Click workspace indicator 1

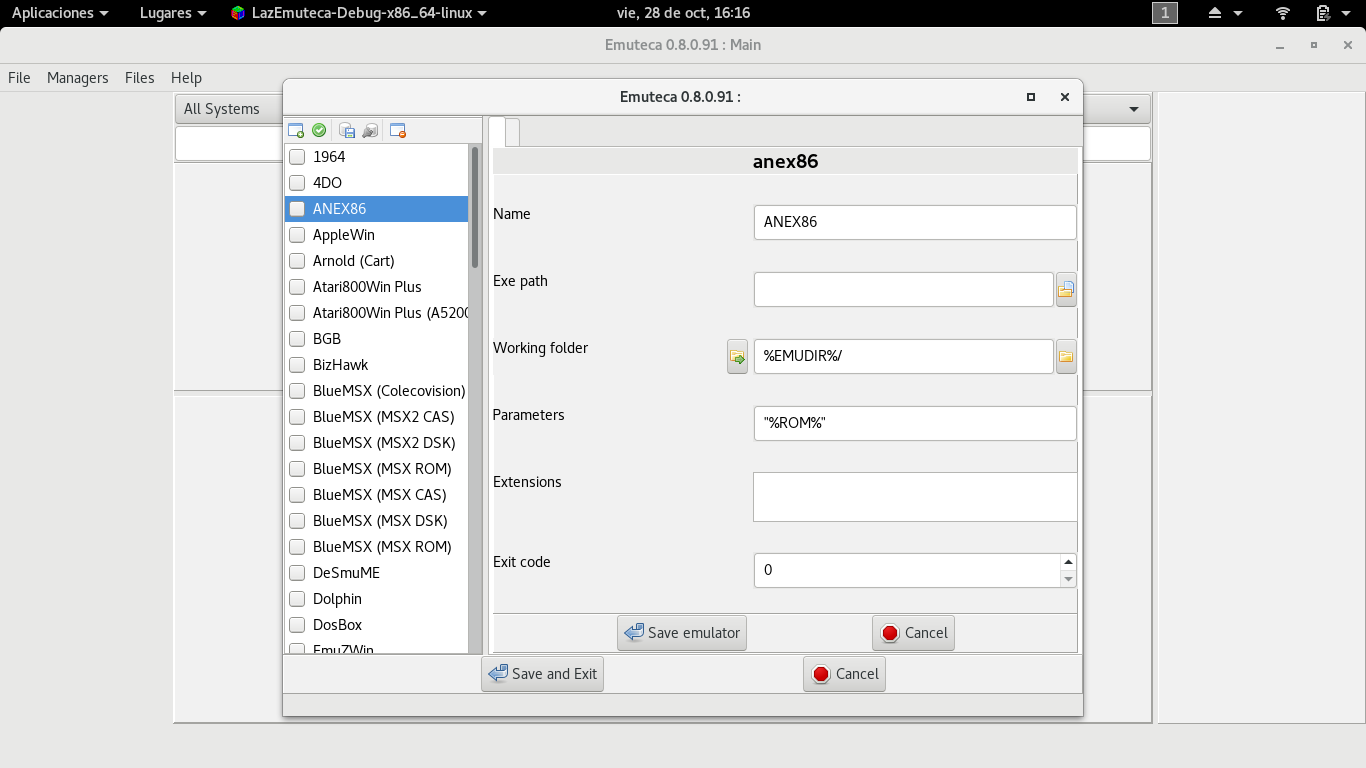[x=1165, y=13]
